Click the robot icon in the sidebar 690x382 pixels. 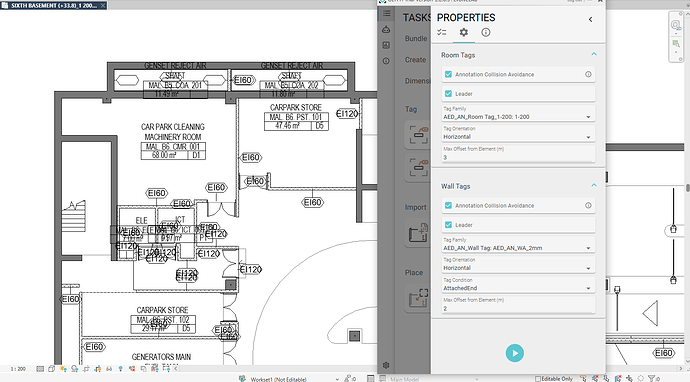coord(386,29)
